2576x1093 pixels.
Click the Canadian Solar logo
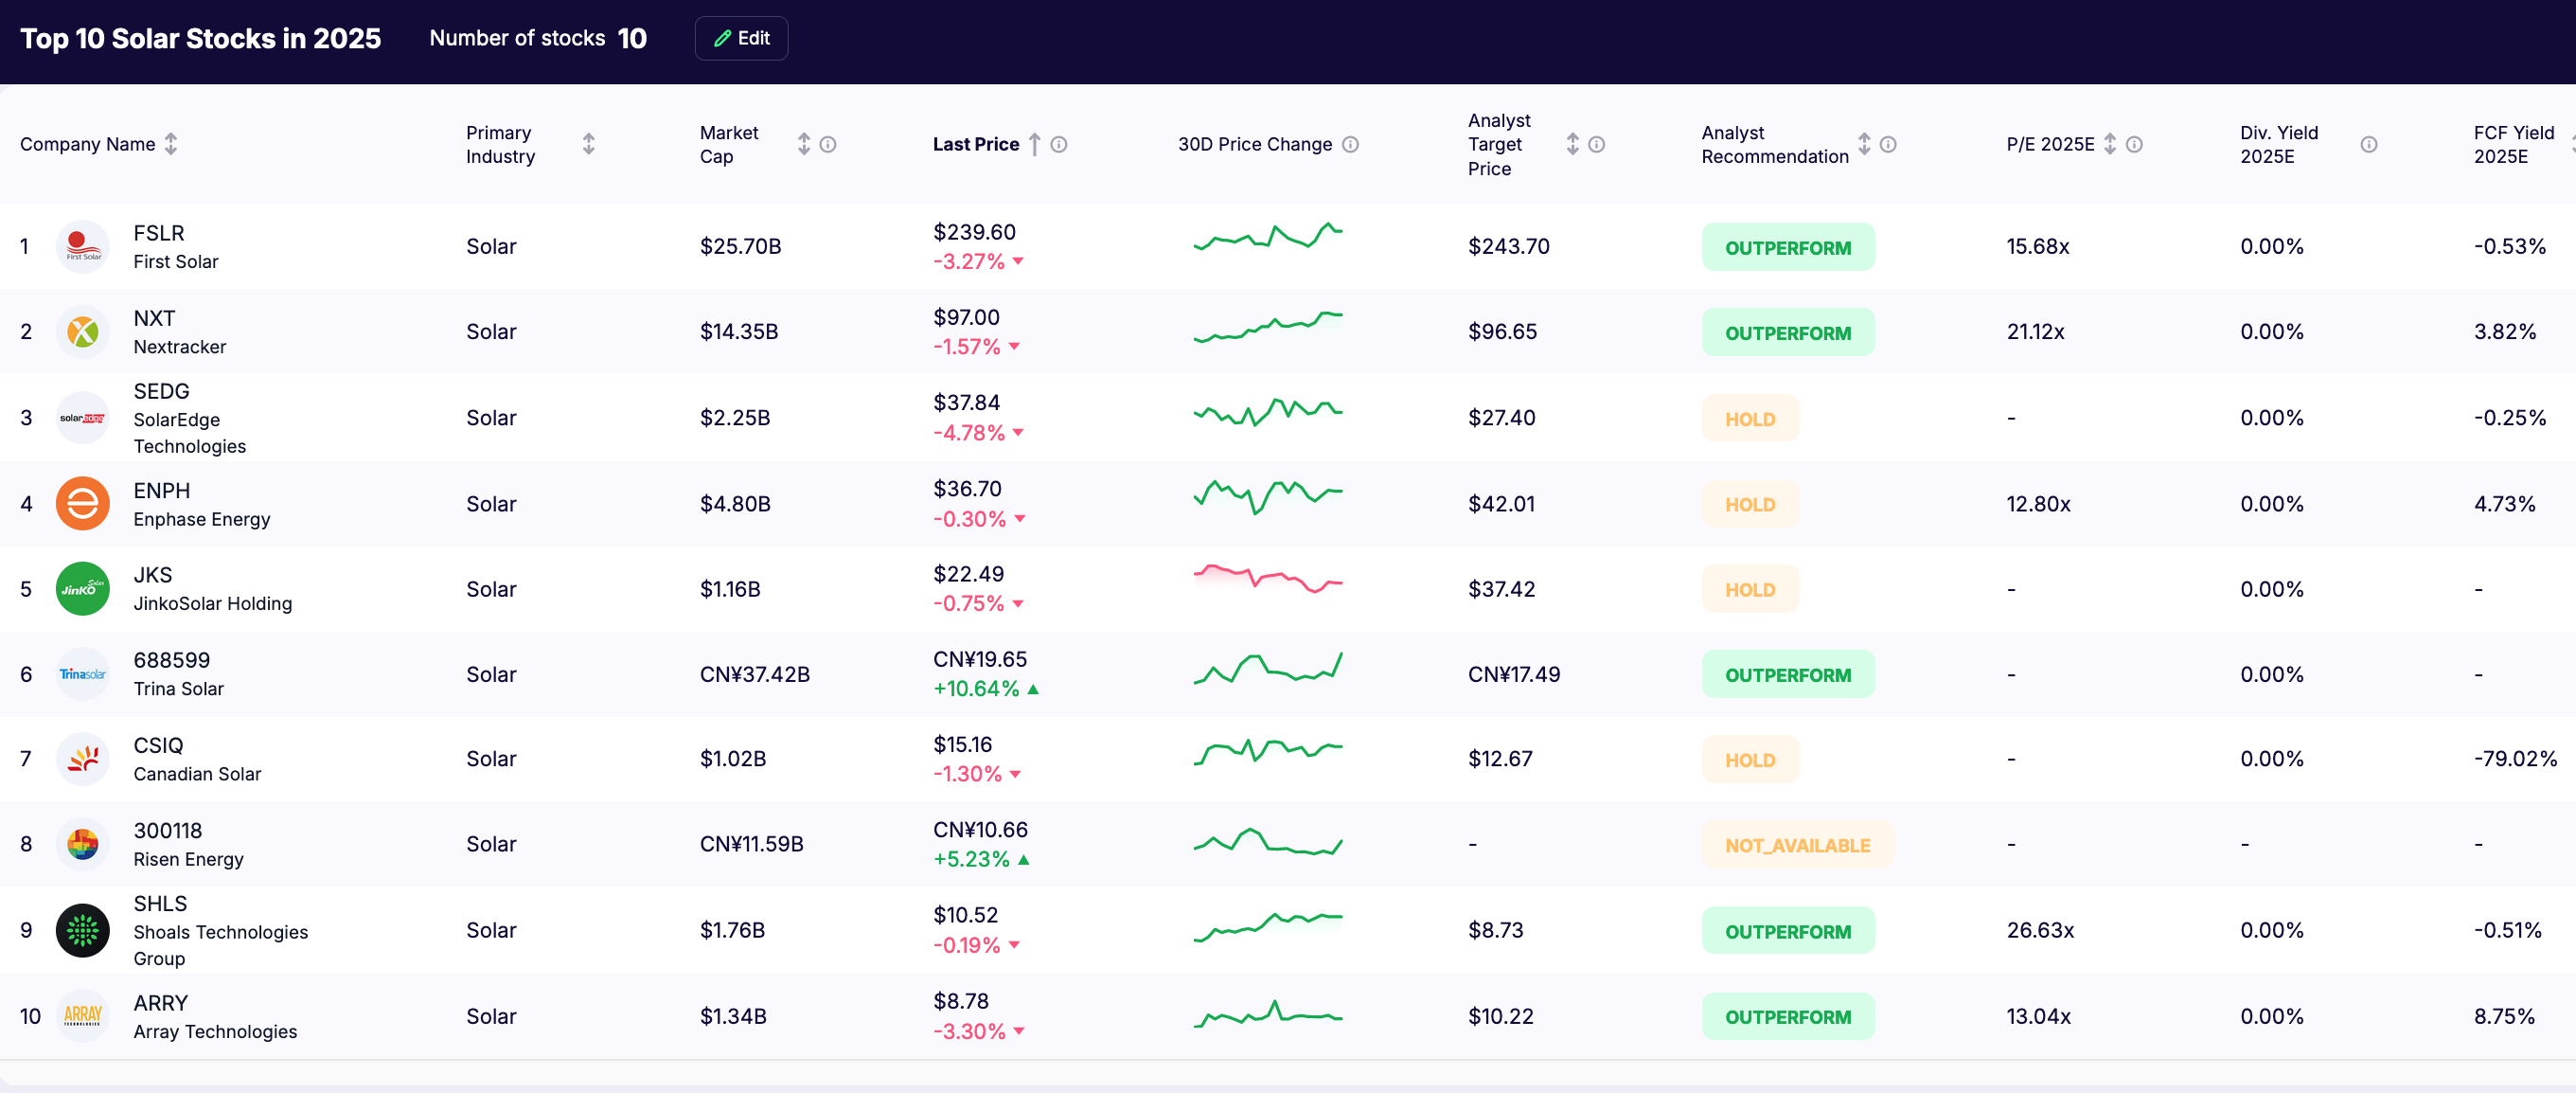coord(82,759)
